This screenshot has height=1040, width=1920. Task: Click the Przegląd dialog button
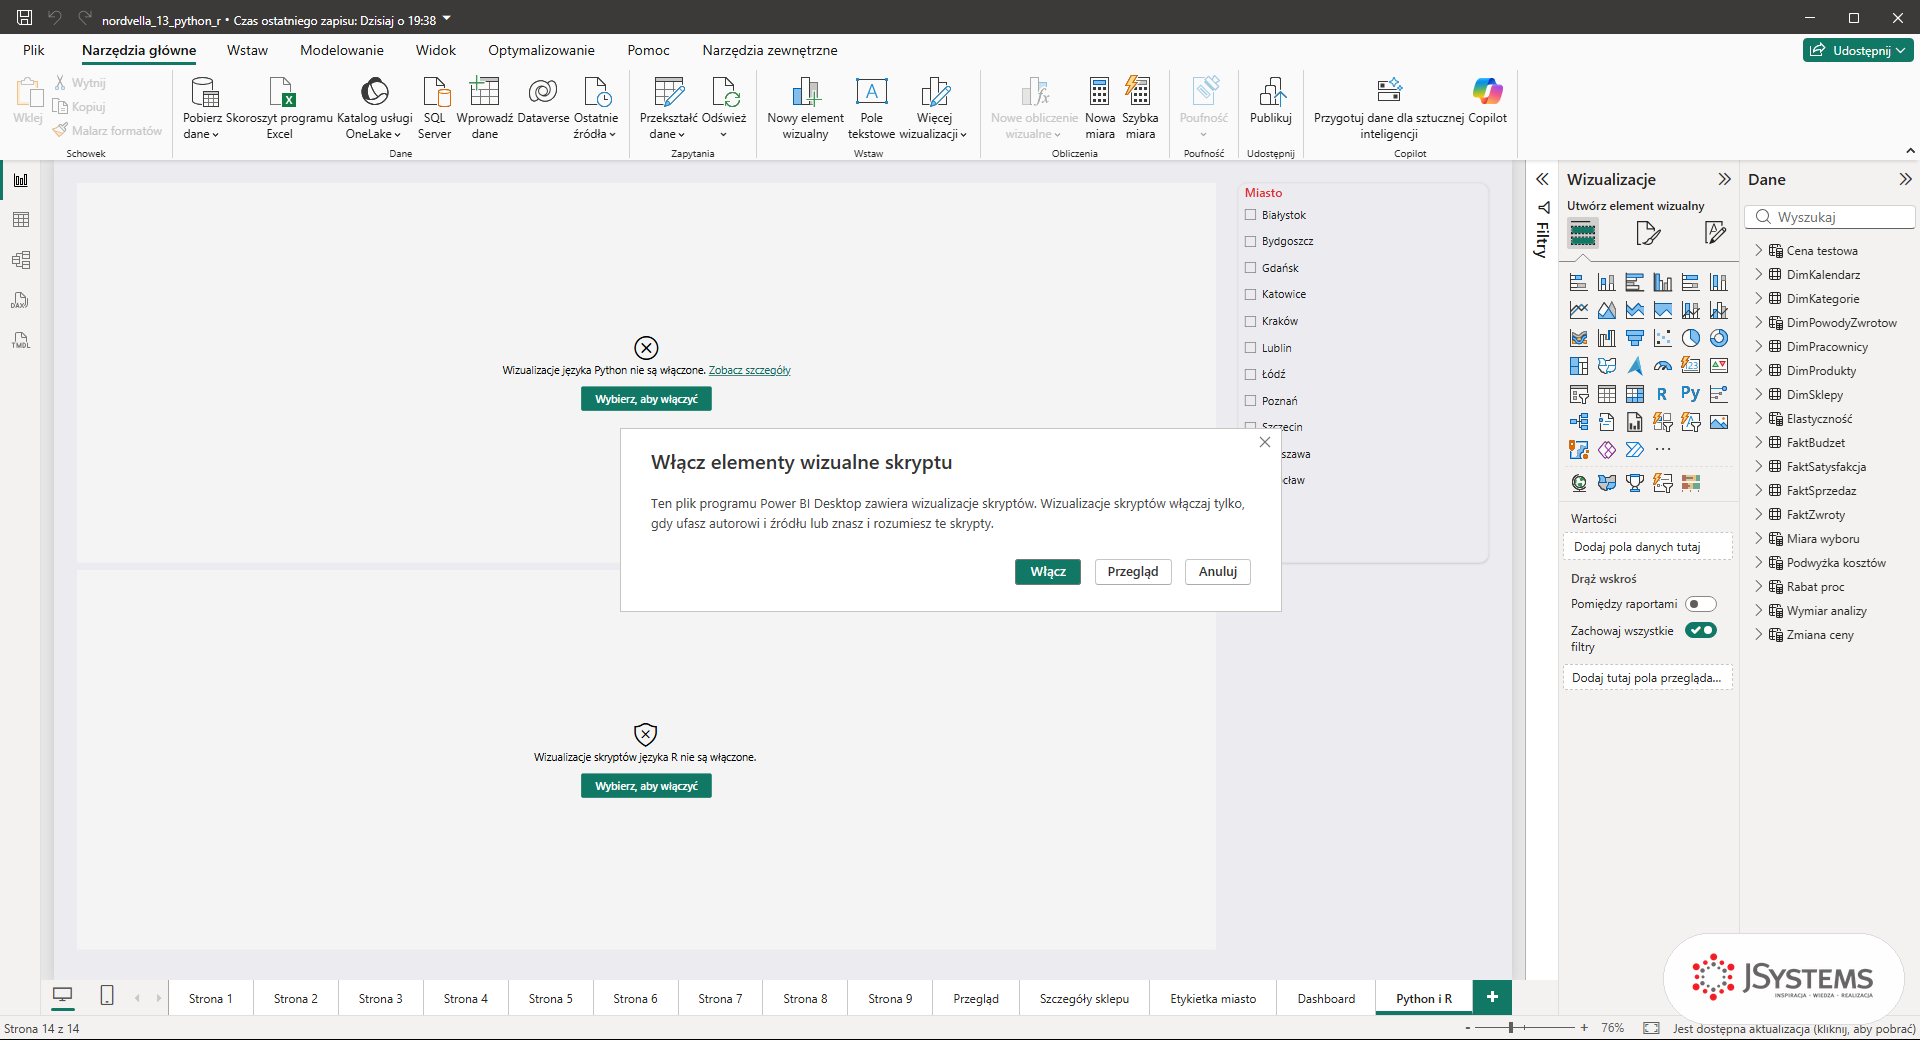[1133, 572]
